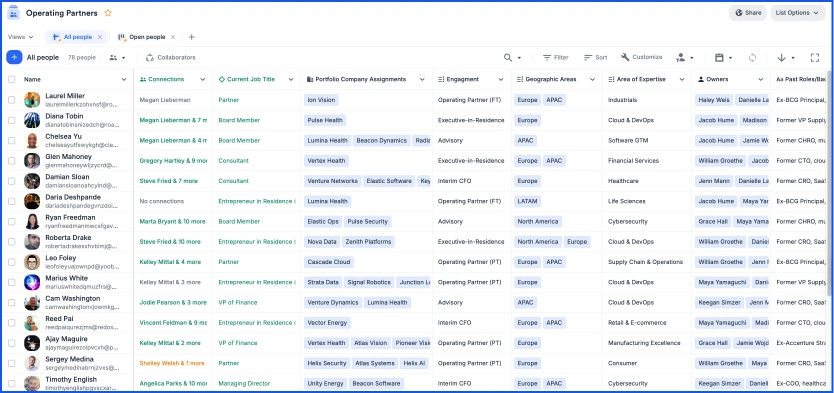Close the Open people view tab

tap(172, 37)
